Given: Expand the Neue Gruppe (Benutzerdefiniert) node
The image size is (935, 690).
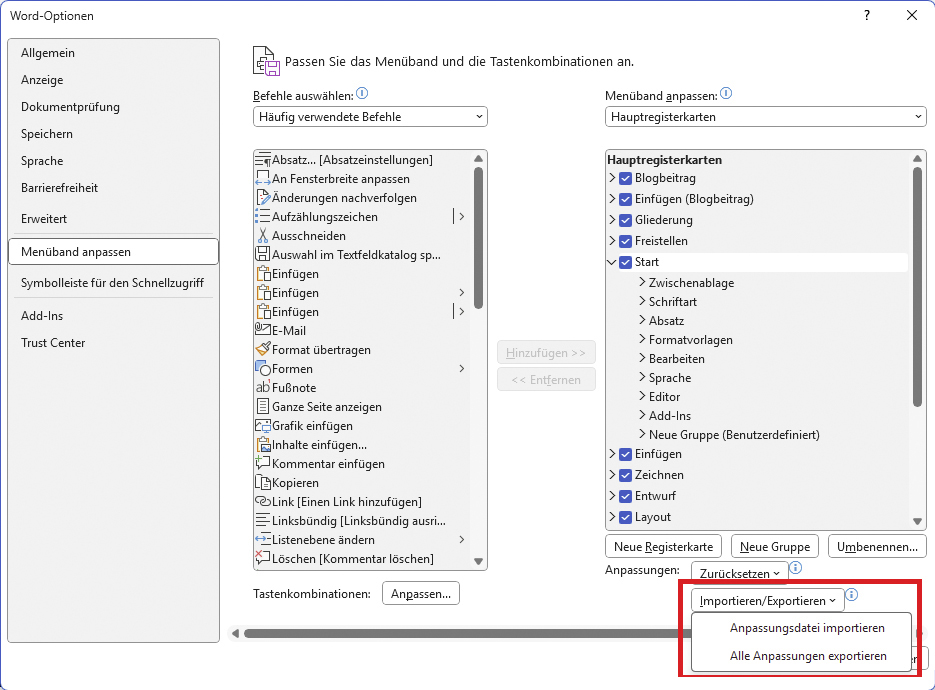Looking at the screenshot, I should pos(642,434).
